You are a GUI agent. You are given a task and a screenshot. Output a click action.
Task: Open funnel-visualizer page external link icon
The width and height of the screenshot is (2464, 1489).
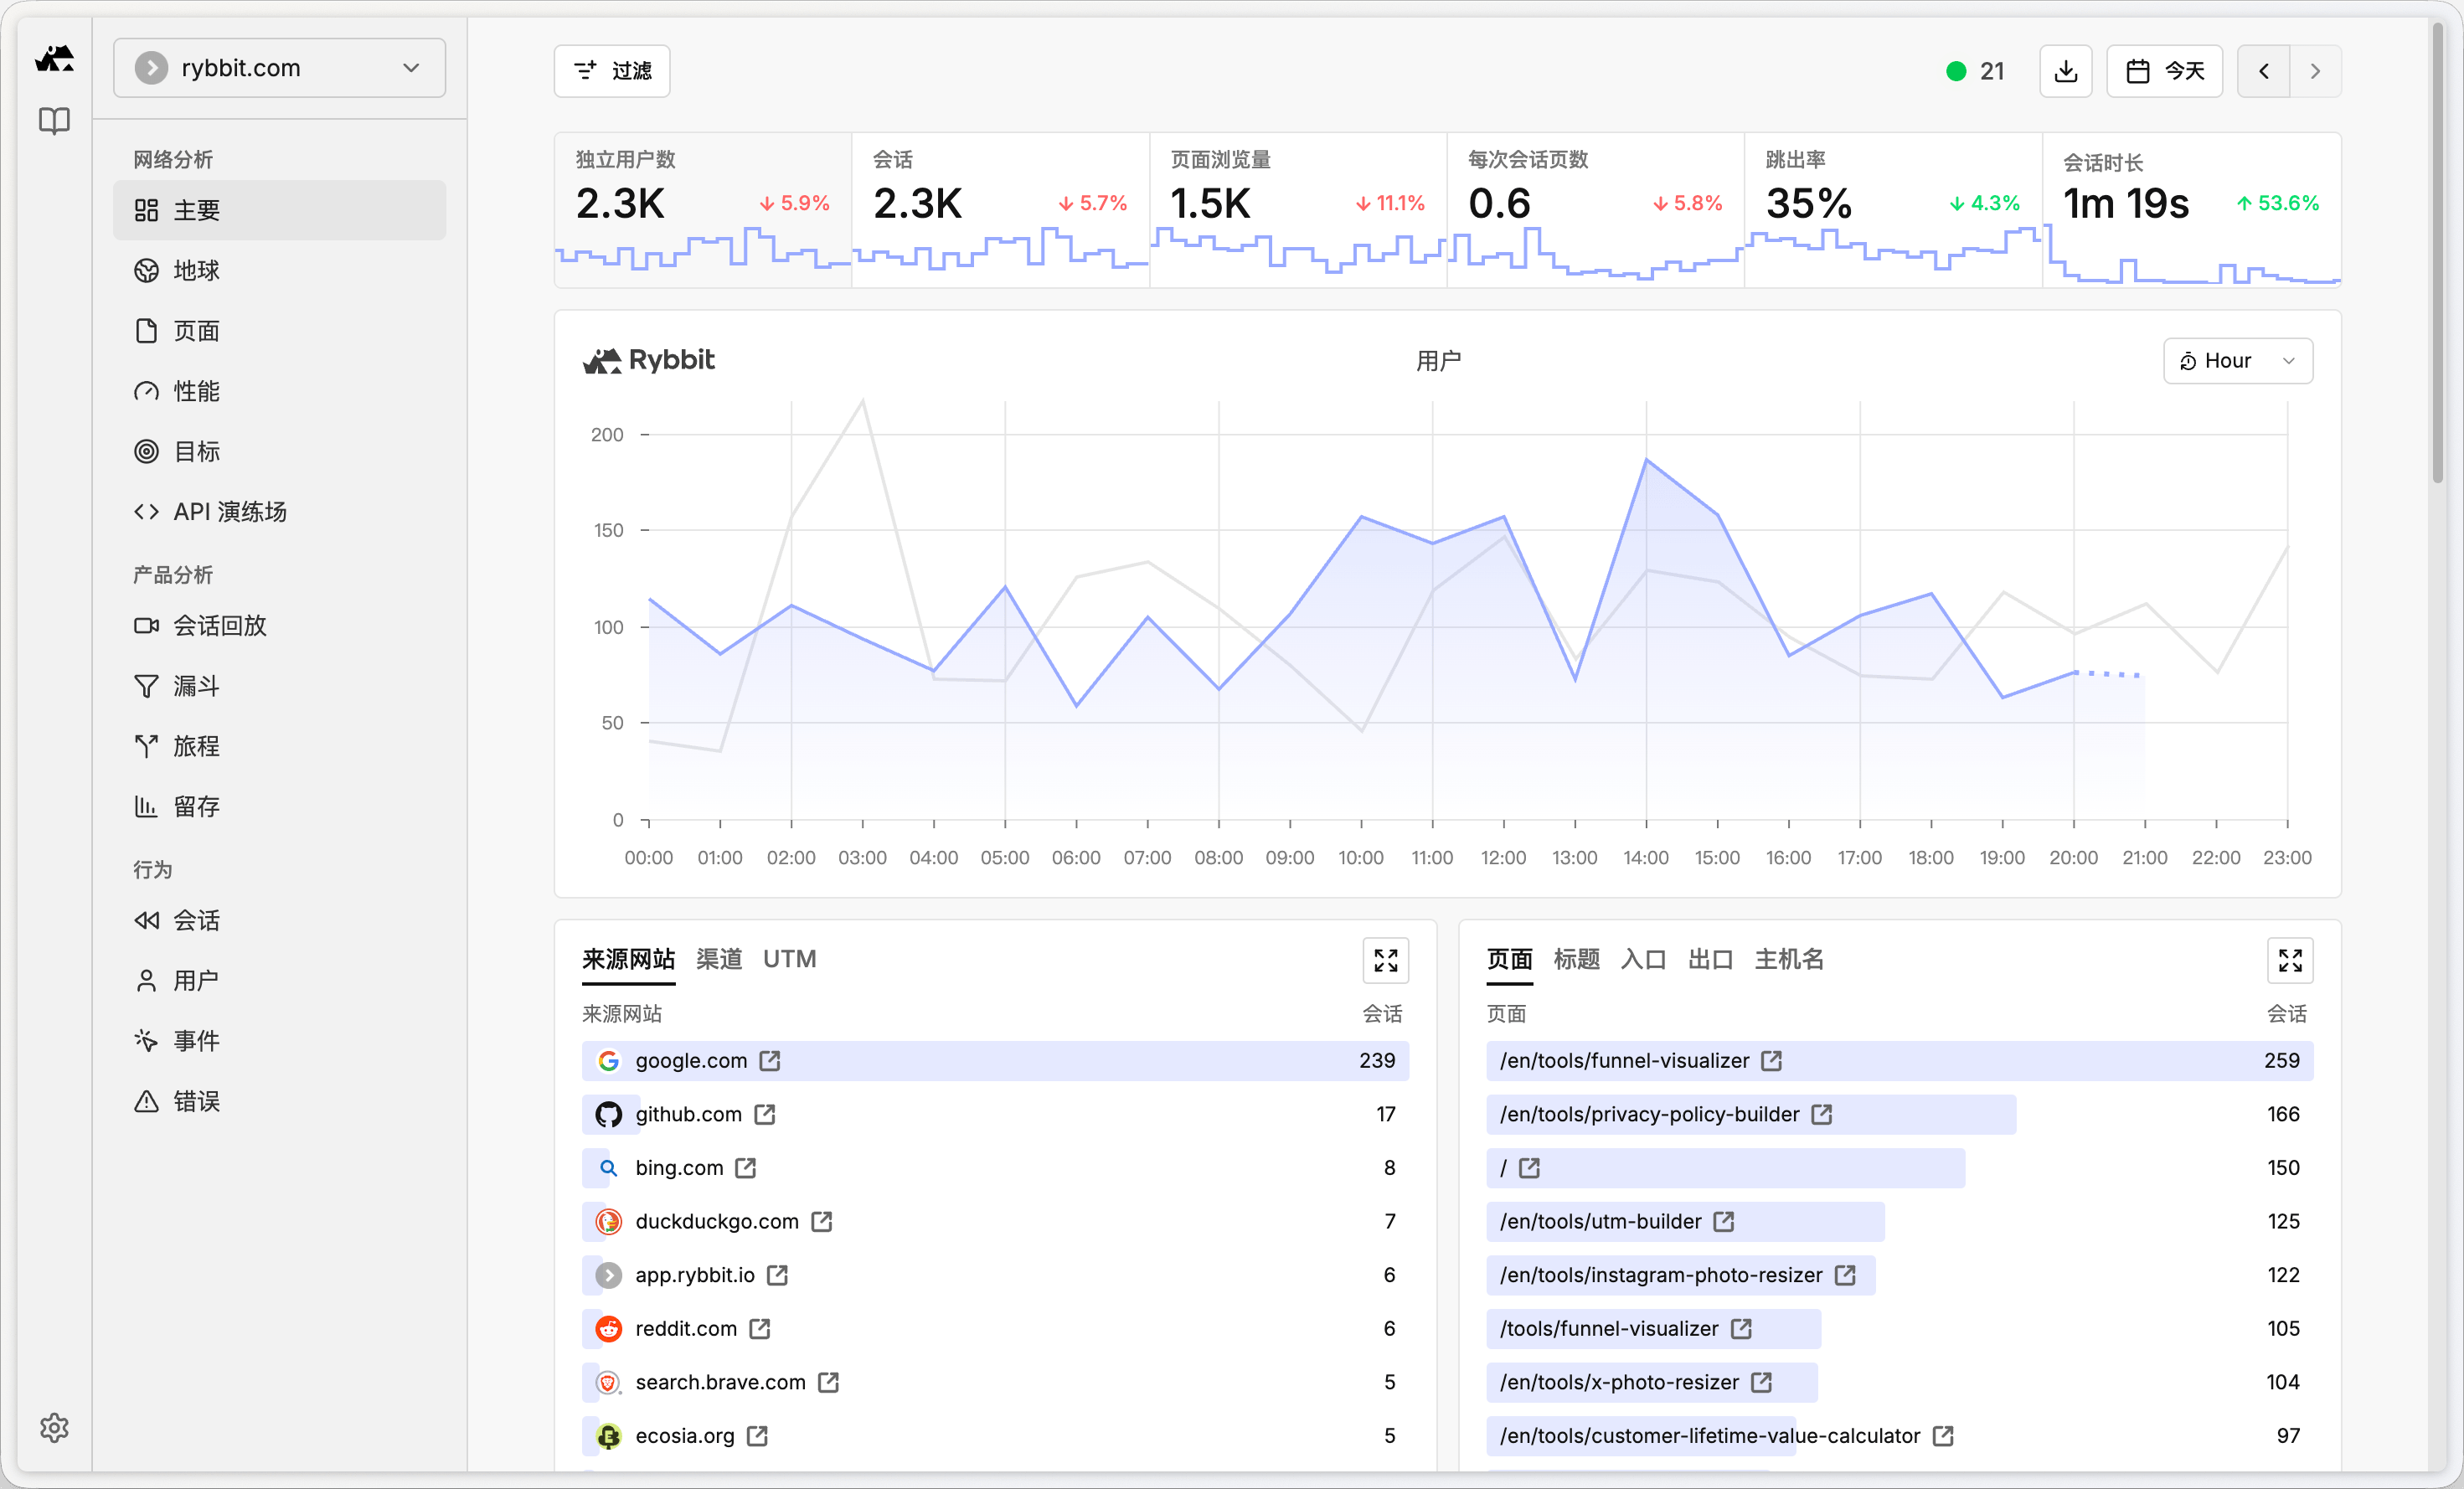tap(1771, 1060)
